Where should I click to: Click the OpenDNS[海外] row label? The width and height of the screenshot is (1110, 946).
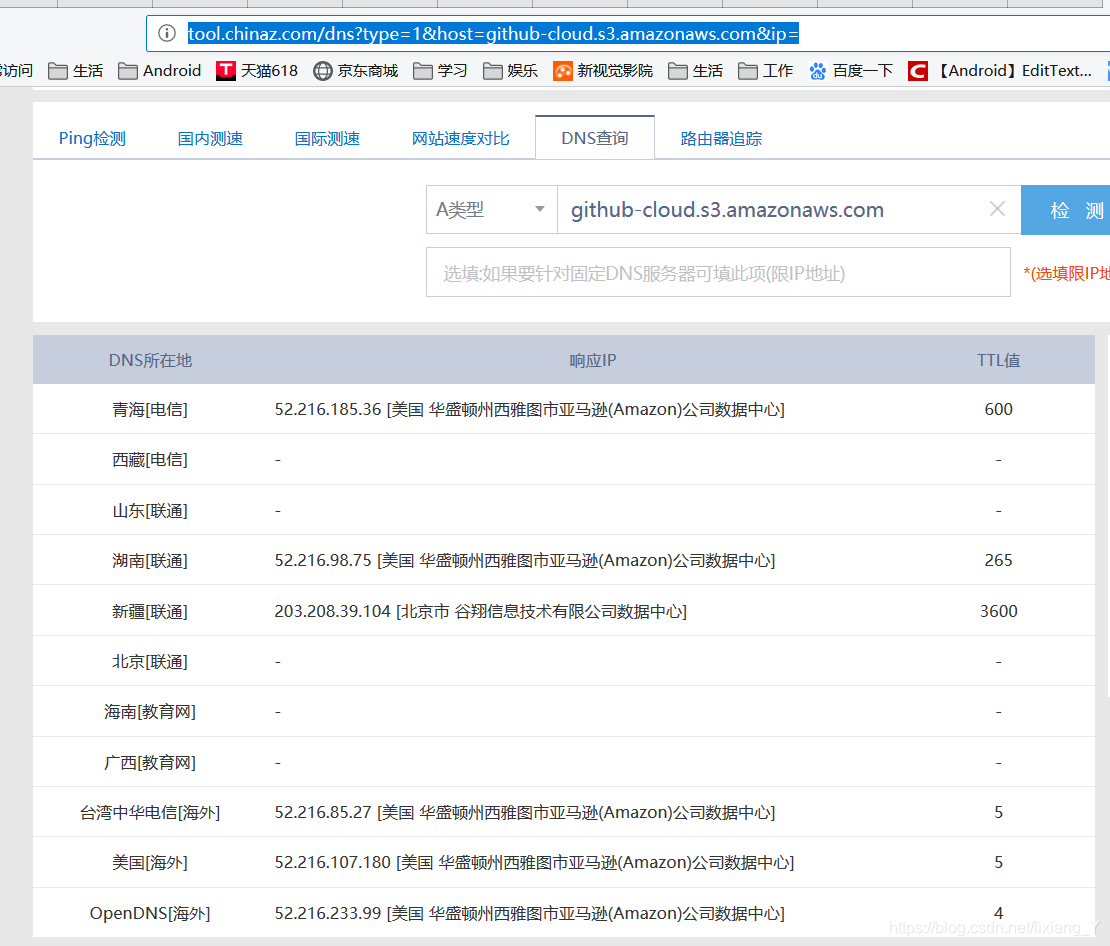pyautogui.click(x=150, y=913)
